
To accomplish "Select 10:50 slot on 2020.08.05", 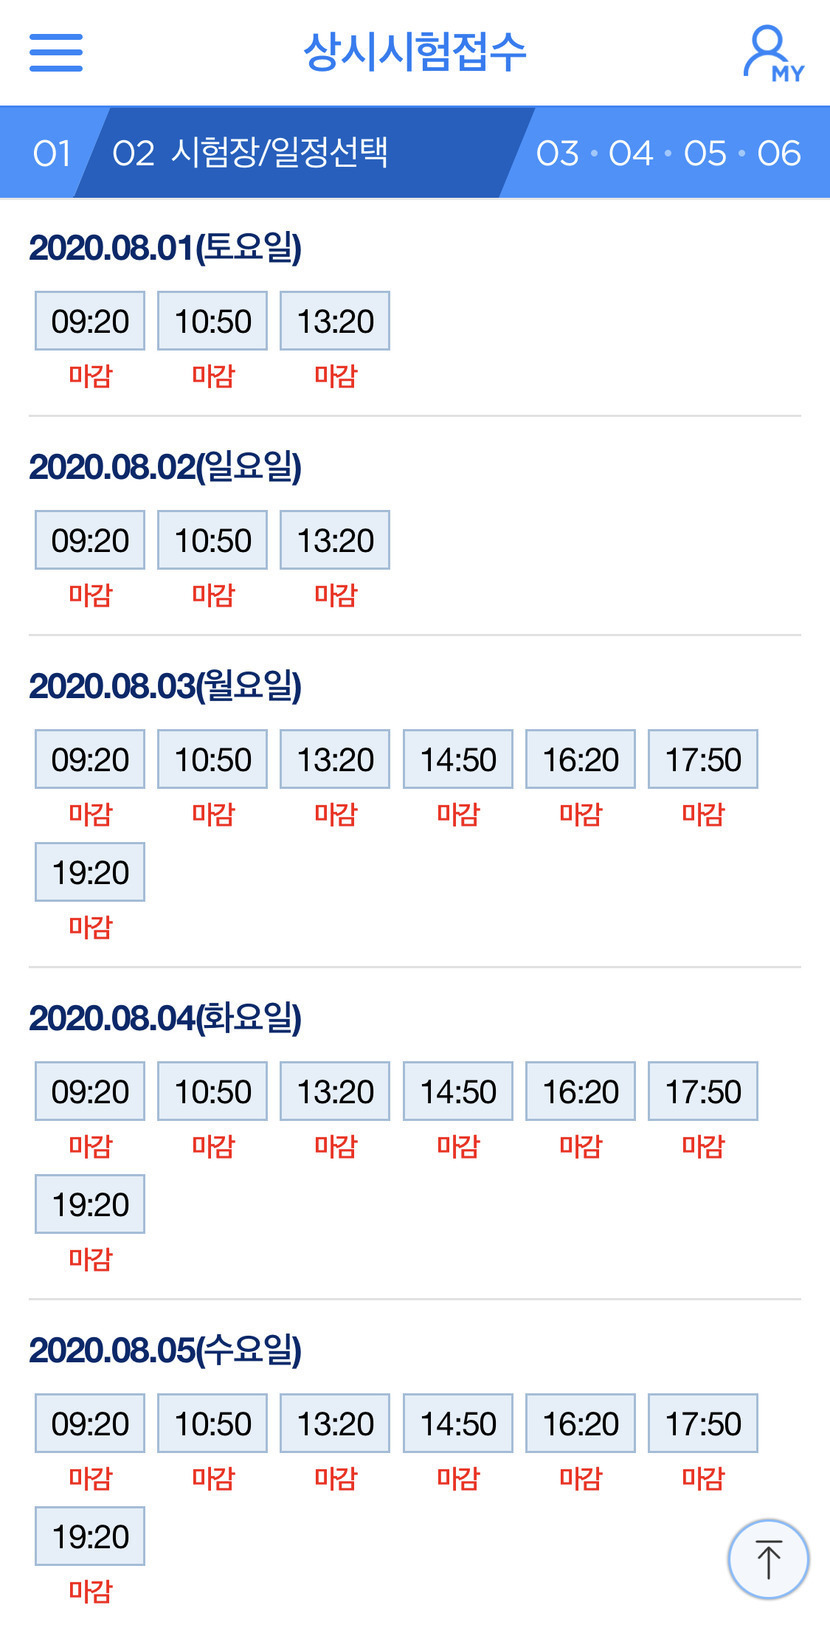I will tap(212, 1423).
